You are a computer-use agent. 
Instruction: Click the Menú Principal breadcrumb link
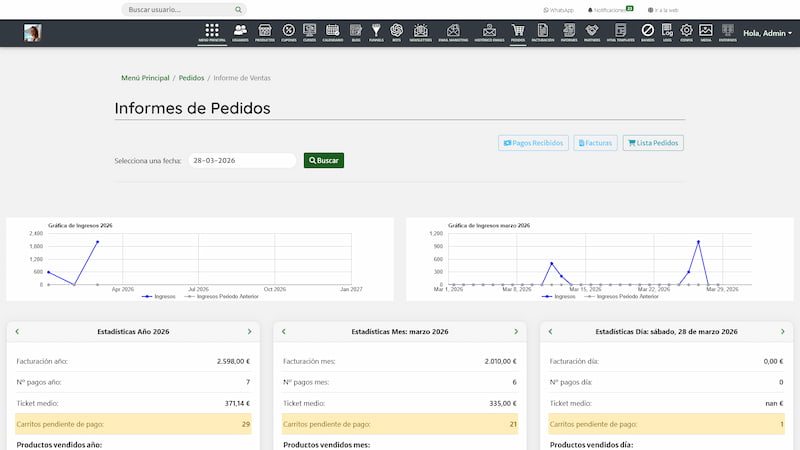[x=145, y=77]
